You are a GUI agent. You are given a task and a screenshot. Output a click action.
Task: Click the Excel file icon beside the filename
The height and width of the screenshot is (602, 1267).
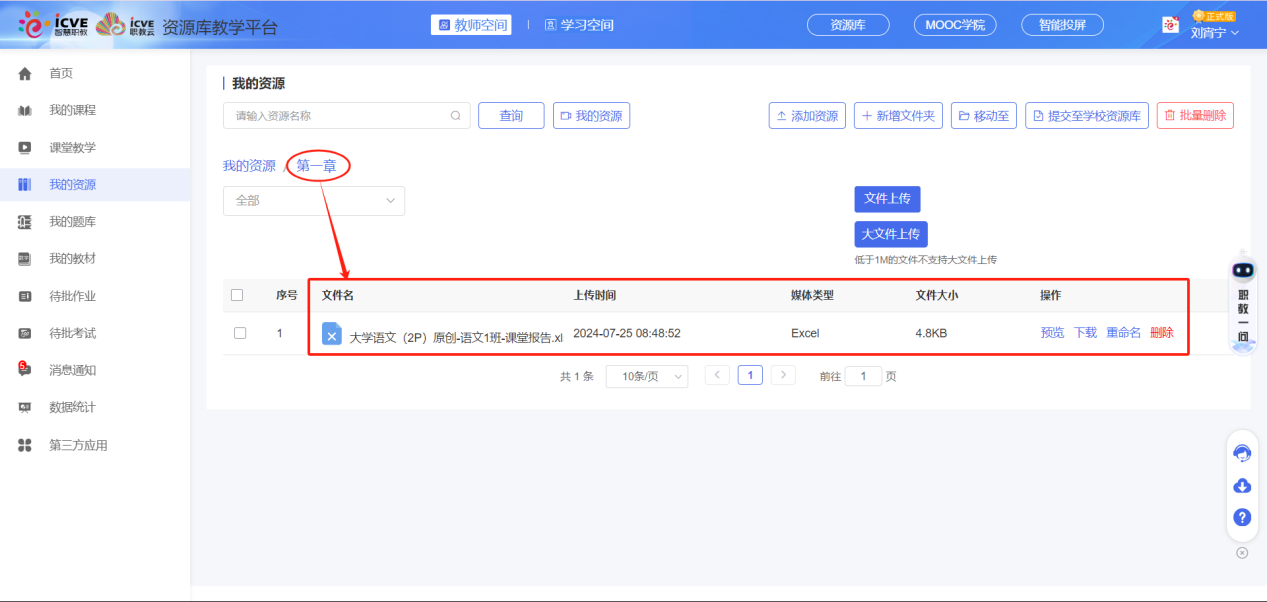click(332, 334)
